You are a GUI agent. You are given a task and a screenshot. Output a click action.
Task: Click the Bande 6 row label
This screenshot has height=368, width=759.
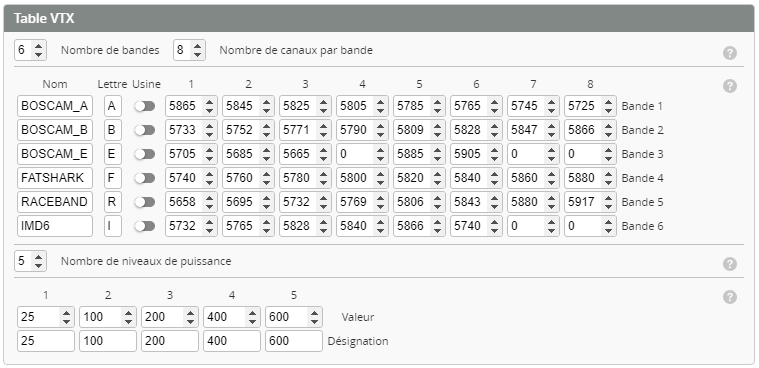tap(642, 226)
